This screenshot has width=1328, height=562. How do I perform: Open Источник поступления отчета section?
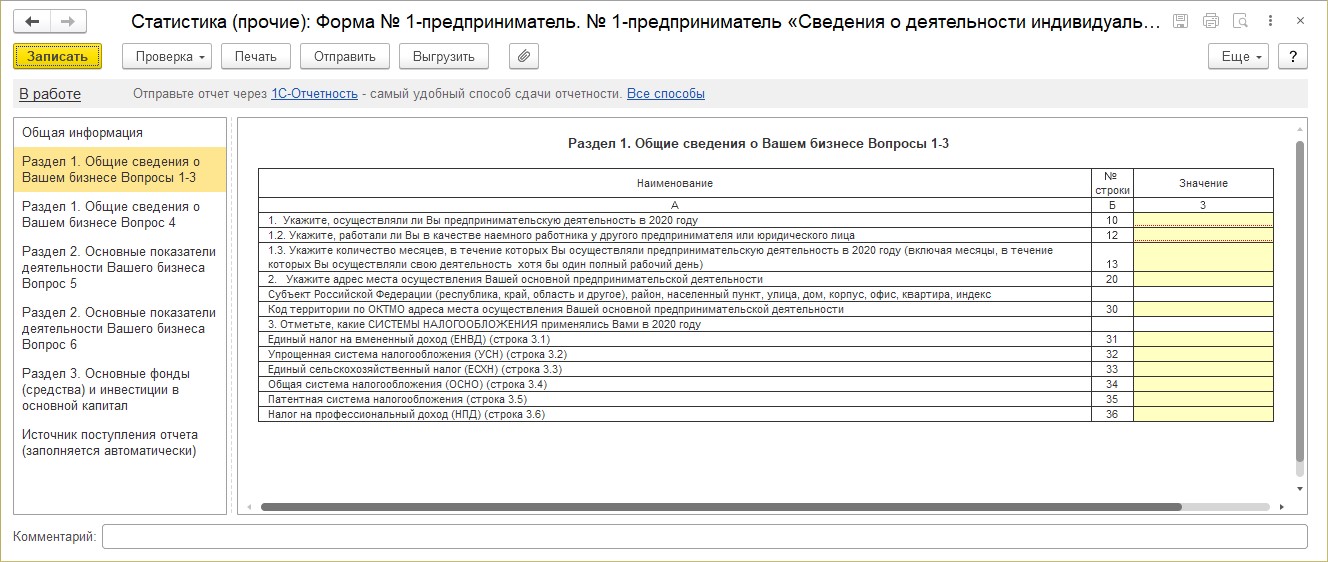120,442
